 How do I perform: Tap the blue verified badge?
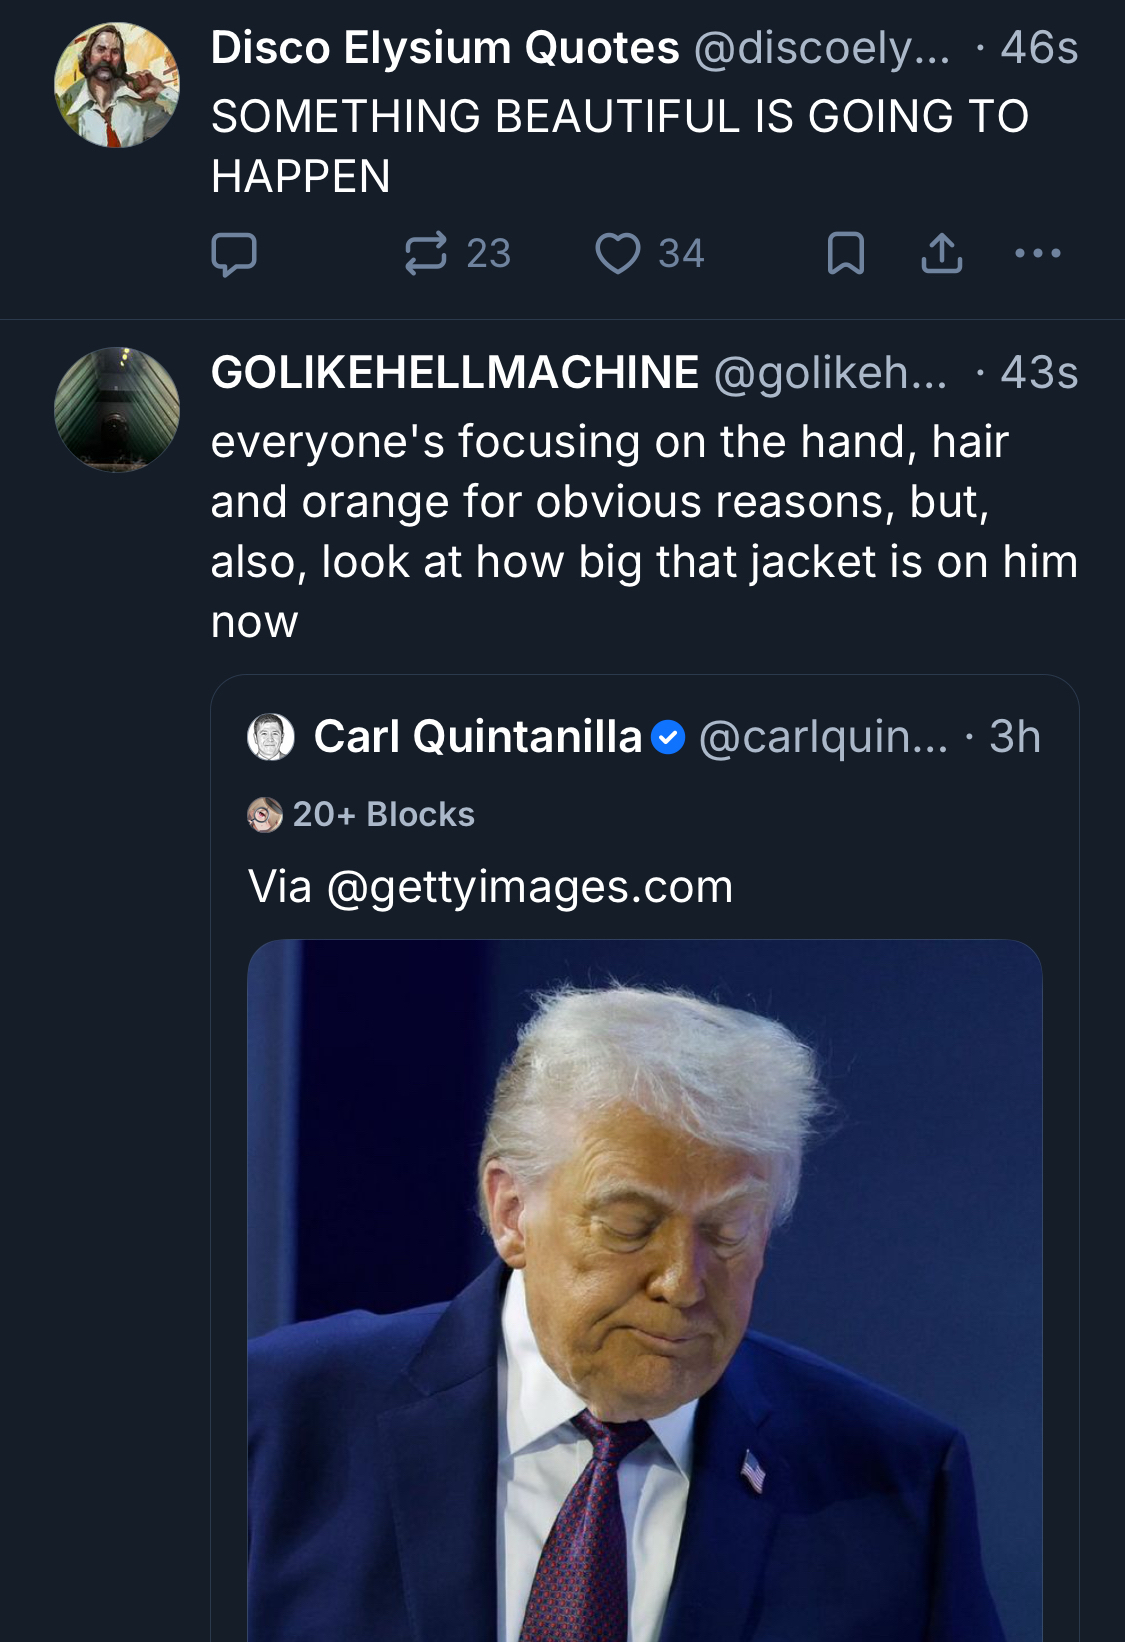tap(668, 738)
